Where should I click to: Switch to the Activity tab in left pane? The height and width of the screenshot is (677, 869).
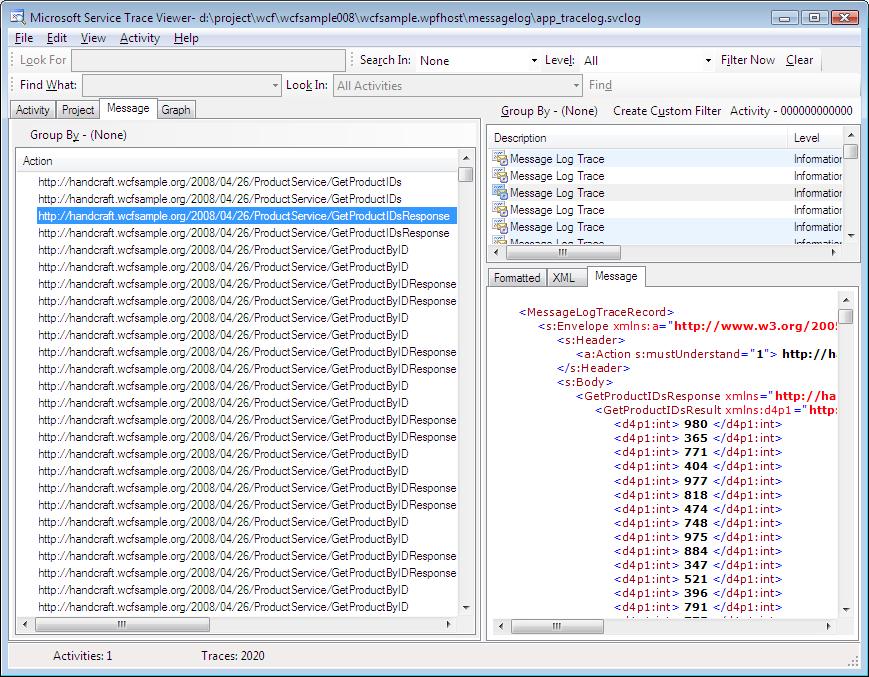[x=33, y=110]
